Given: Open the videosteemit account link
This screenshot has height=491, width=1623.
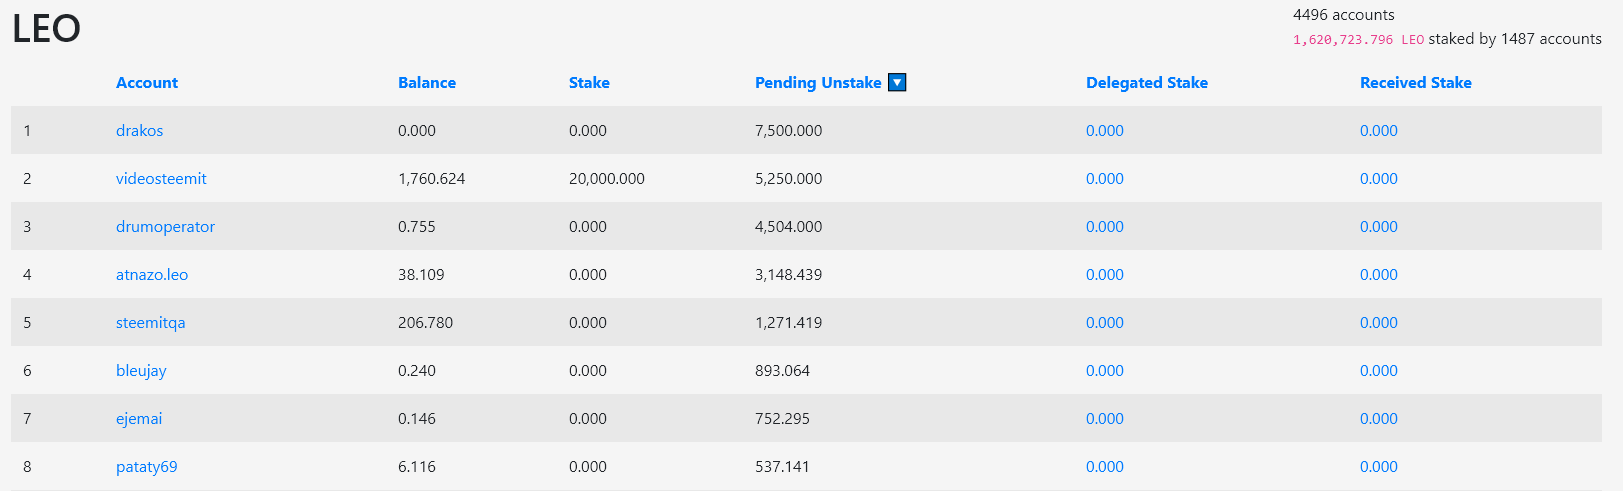Looking at the screenshot, I should click(161, 179).
